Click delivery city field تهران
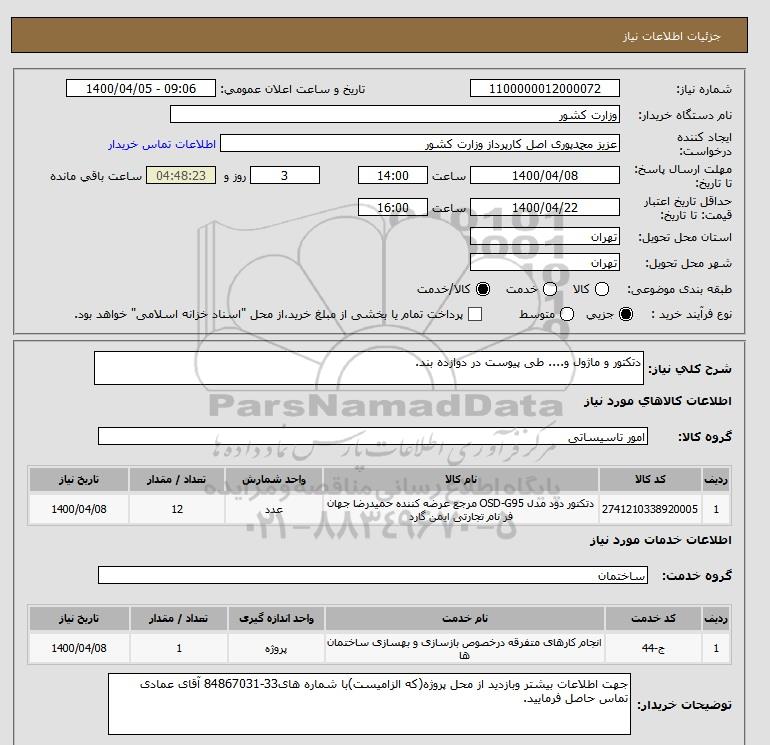 pos(545,263)
